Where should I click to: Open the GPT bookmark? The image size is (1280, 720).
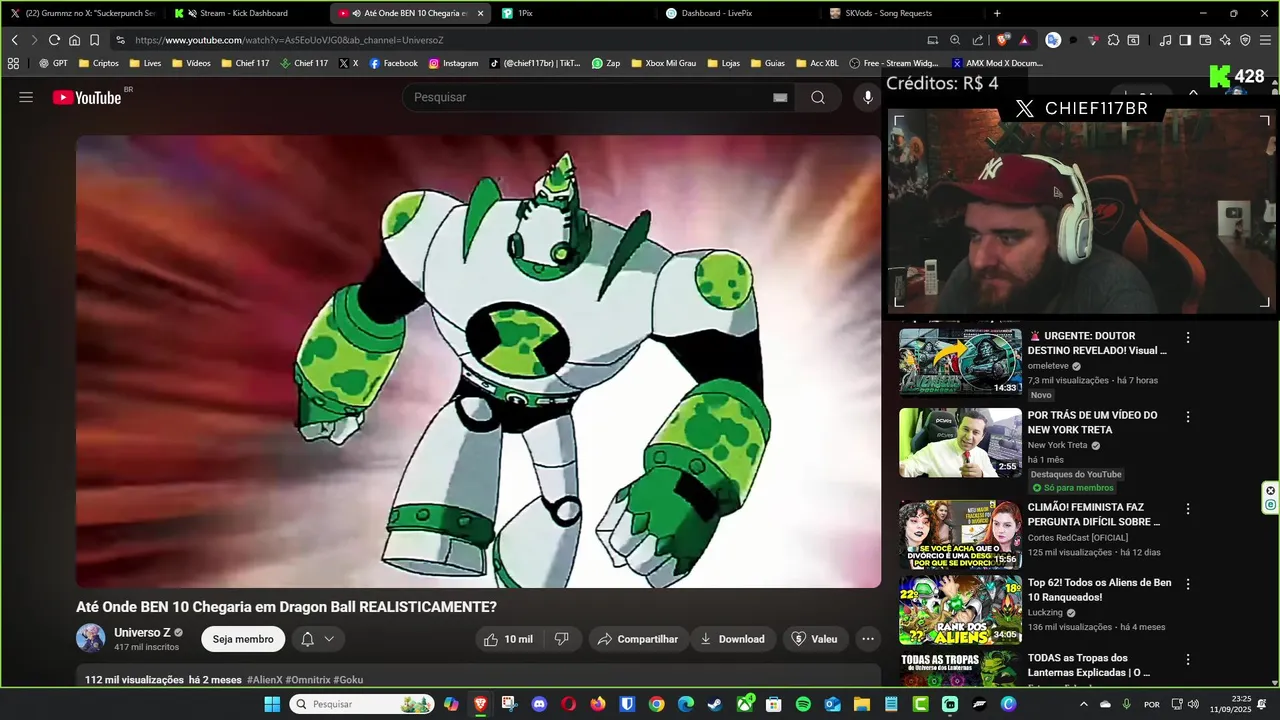tap(53, 63)
